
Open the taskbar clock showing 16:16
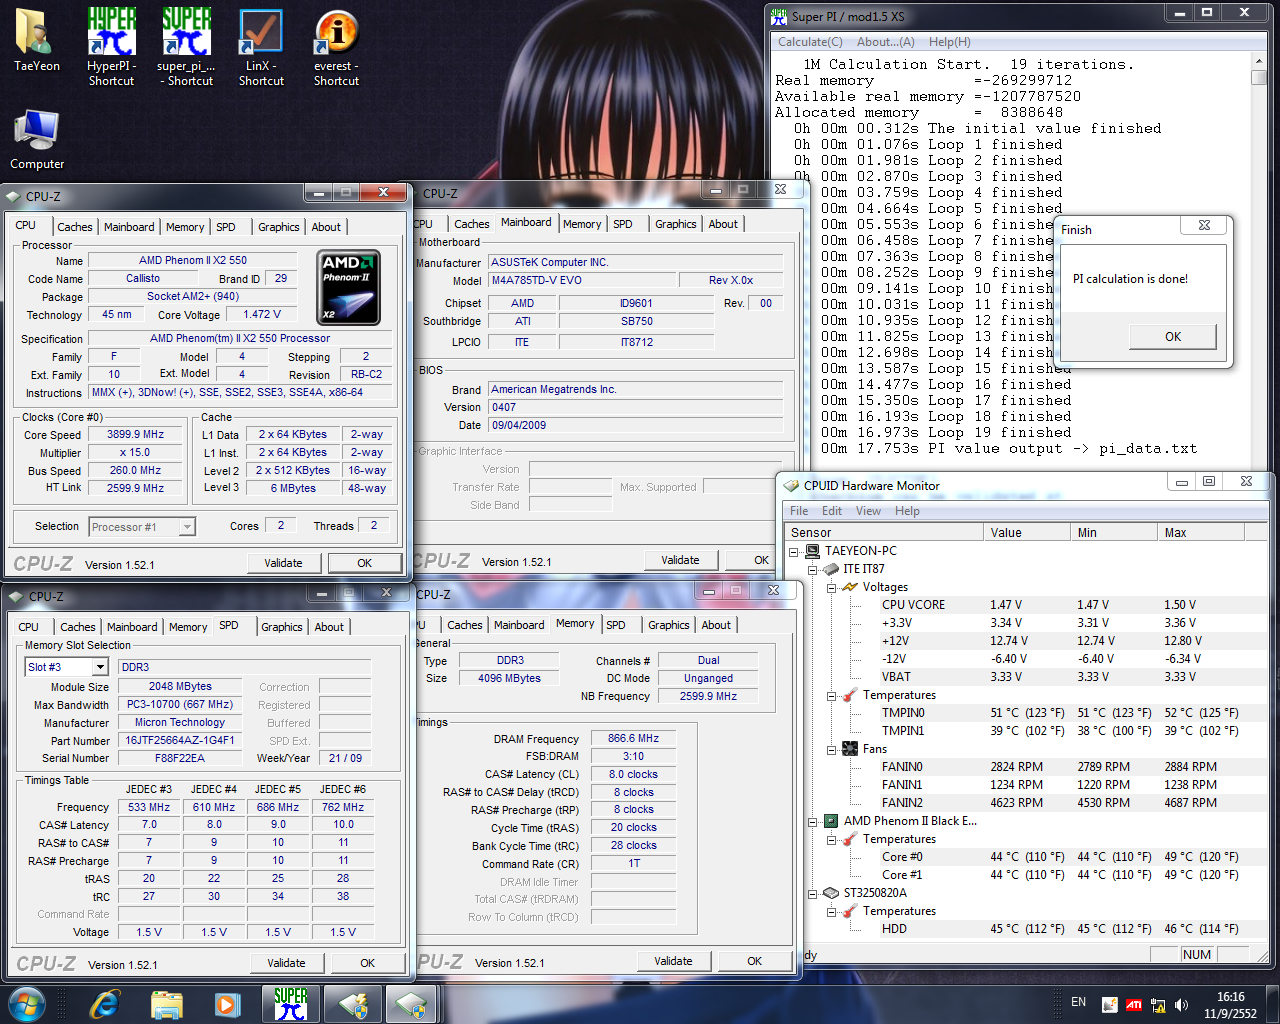[x=1231, y=1005]
